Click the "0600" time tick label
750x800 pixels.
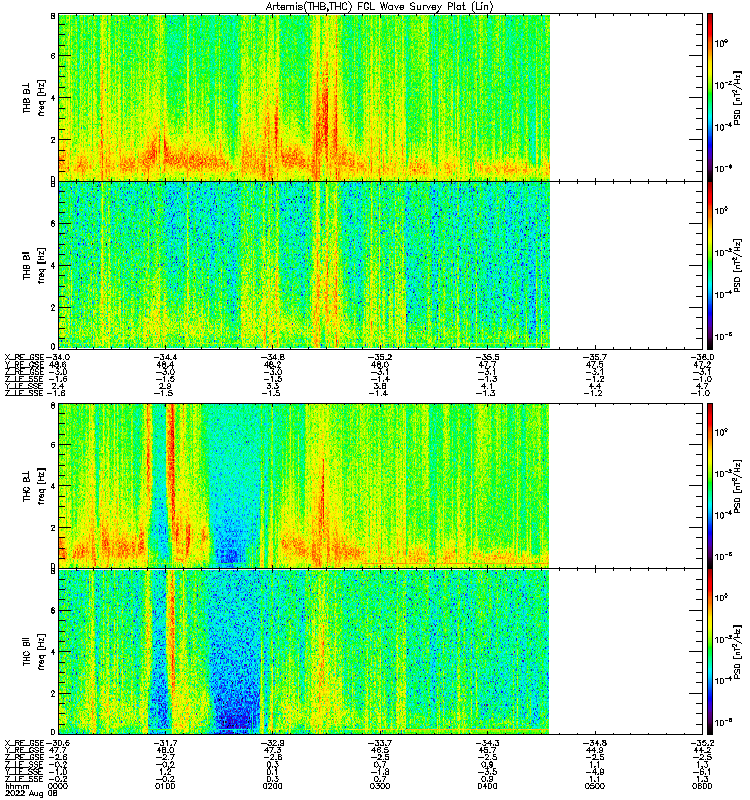coord(702,786)
